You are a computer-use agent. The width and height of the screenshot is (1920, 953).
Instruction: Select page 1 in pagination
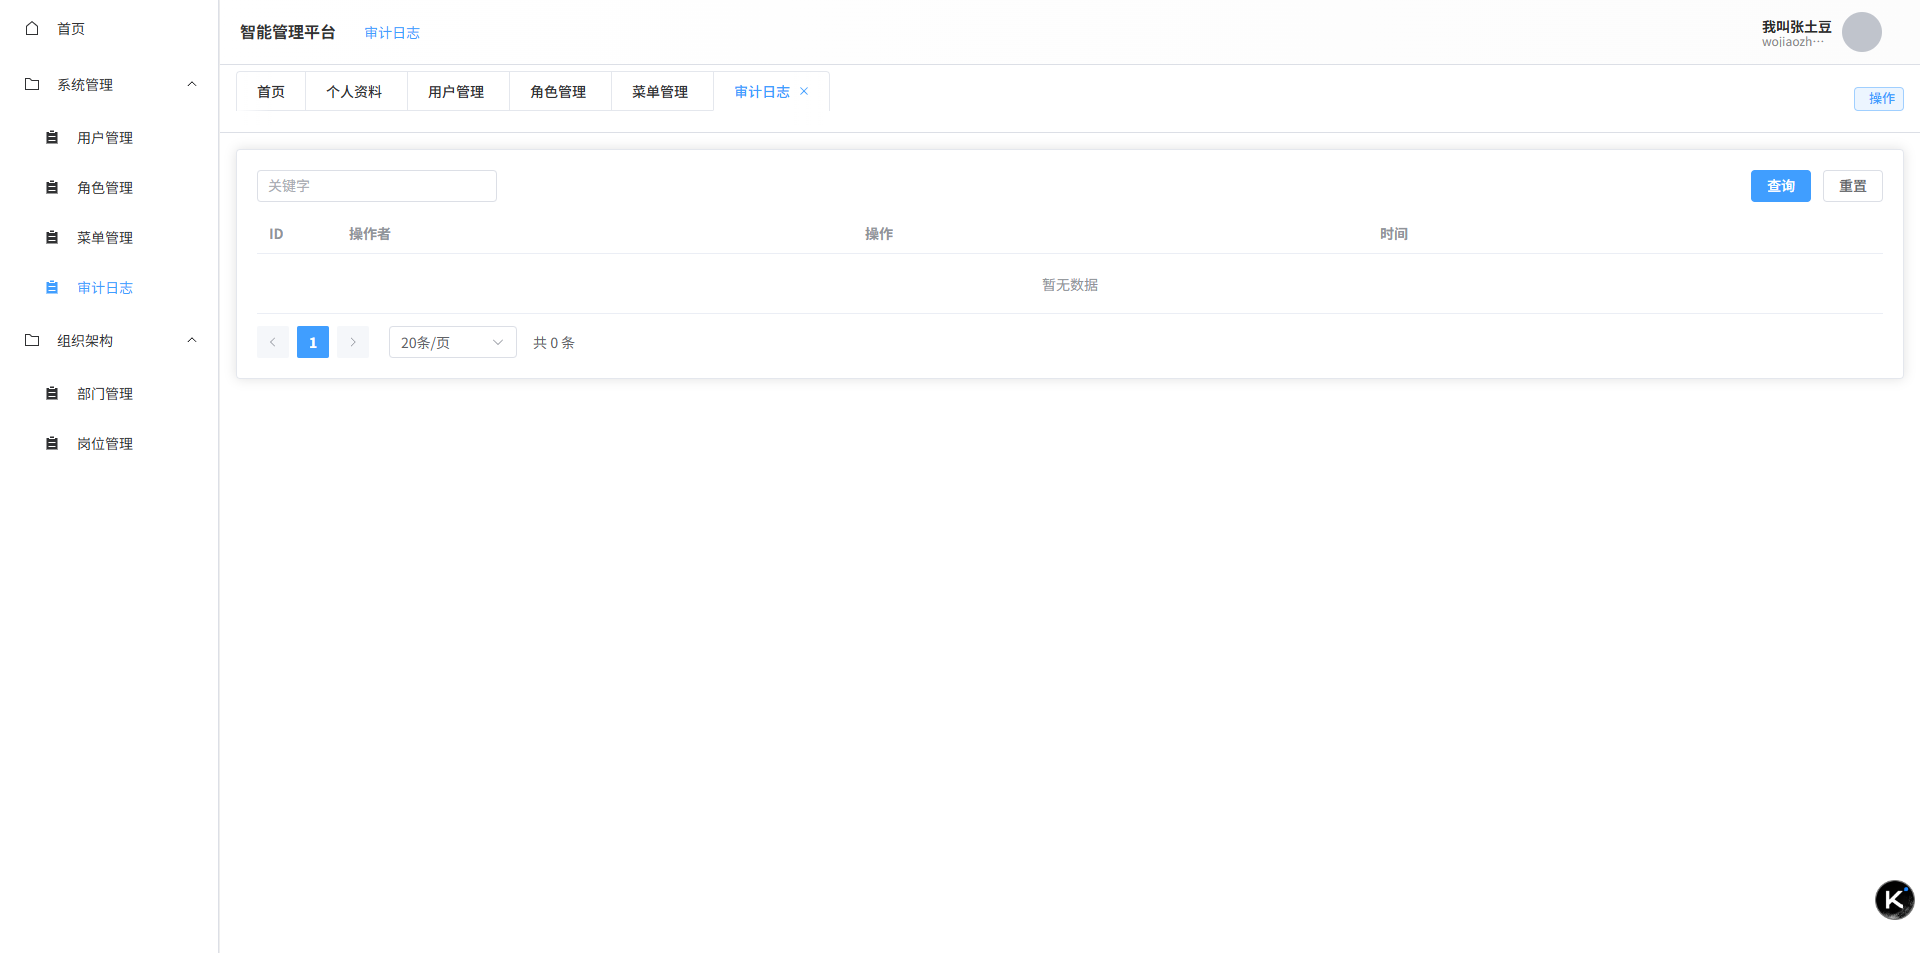pos(313,342)
